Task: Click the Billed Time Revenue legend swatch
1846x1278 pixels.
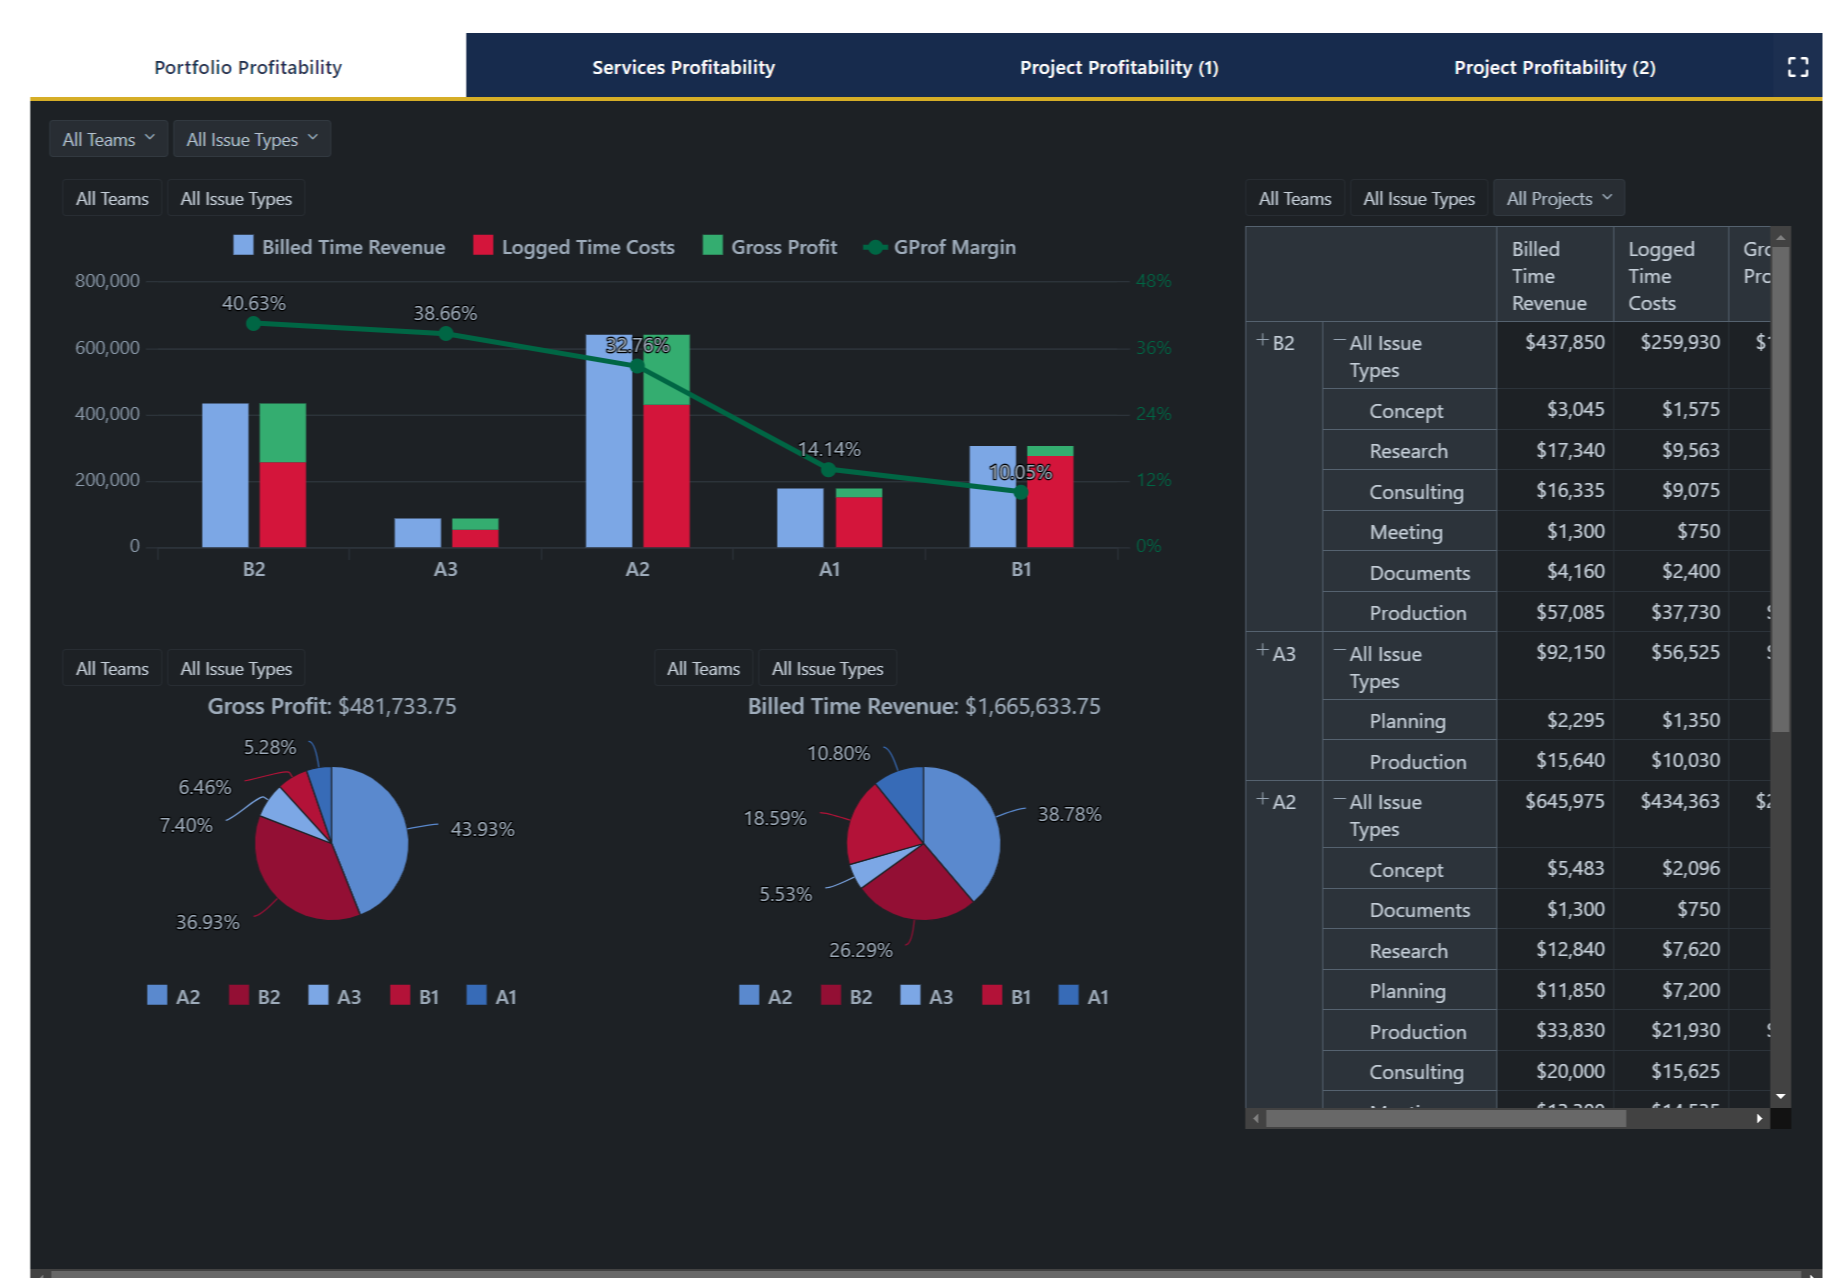Action: [242, 246]
